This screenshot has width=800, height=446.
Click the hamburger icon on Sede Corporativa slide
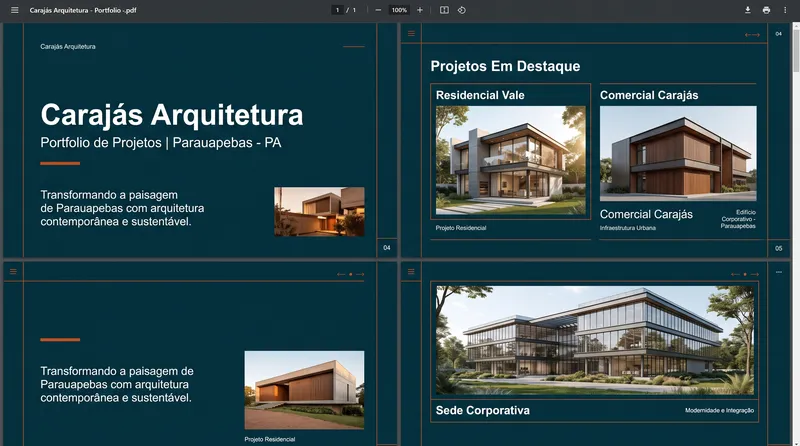click(x=411, y=271)
